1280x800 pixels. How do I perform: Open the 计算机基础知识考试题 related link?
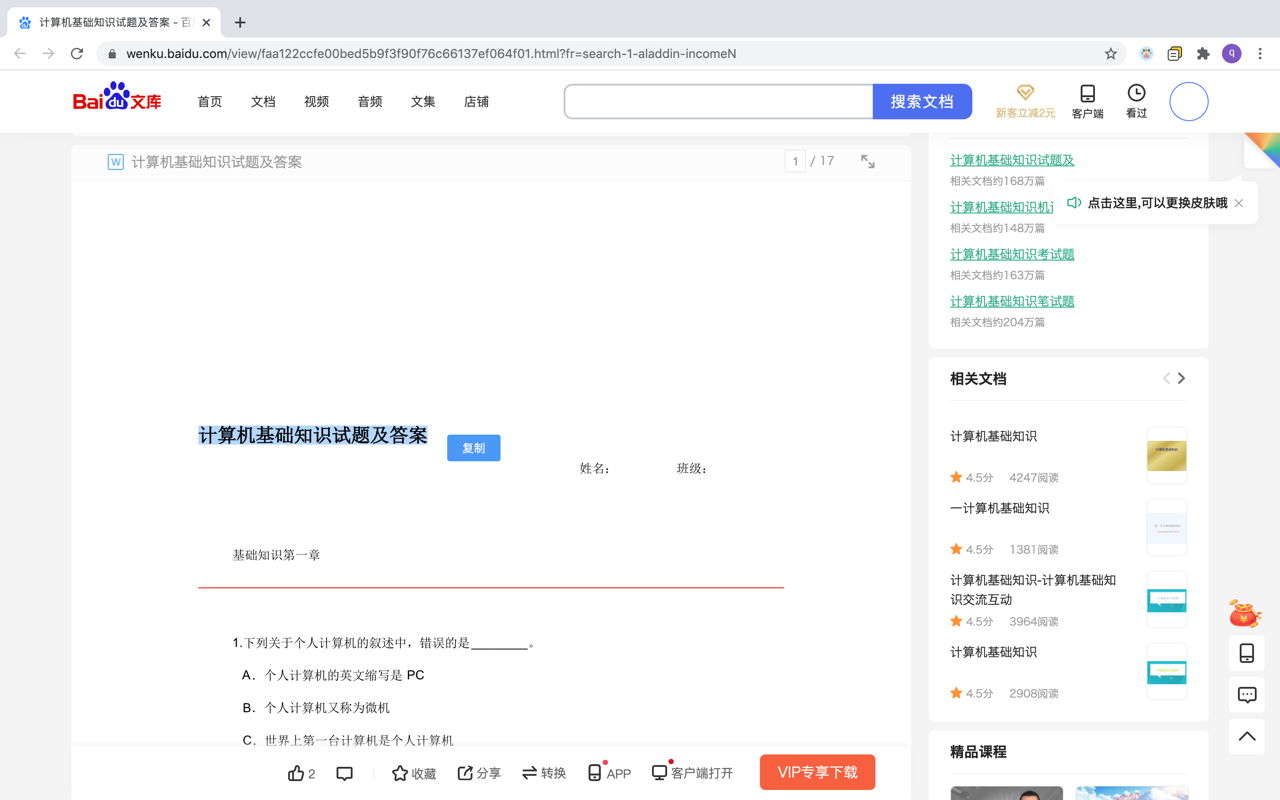[x=1012, y=253]
